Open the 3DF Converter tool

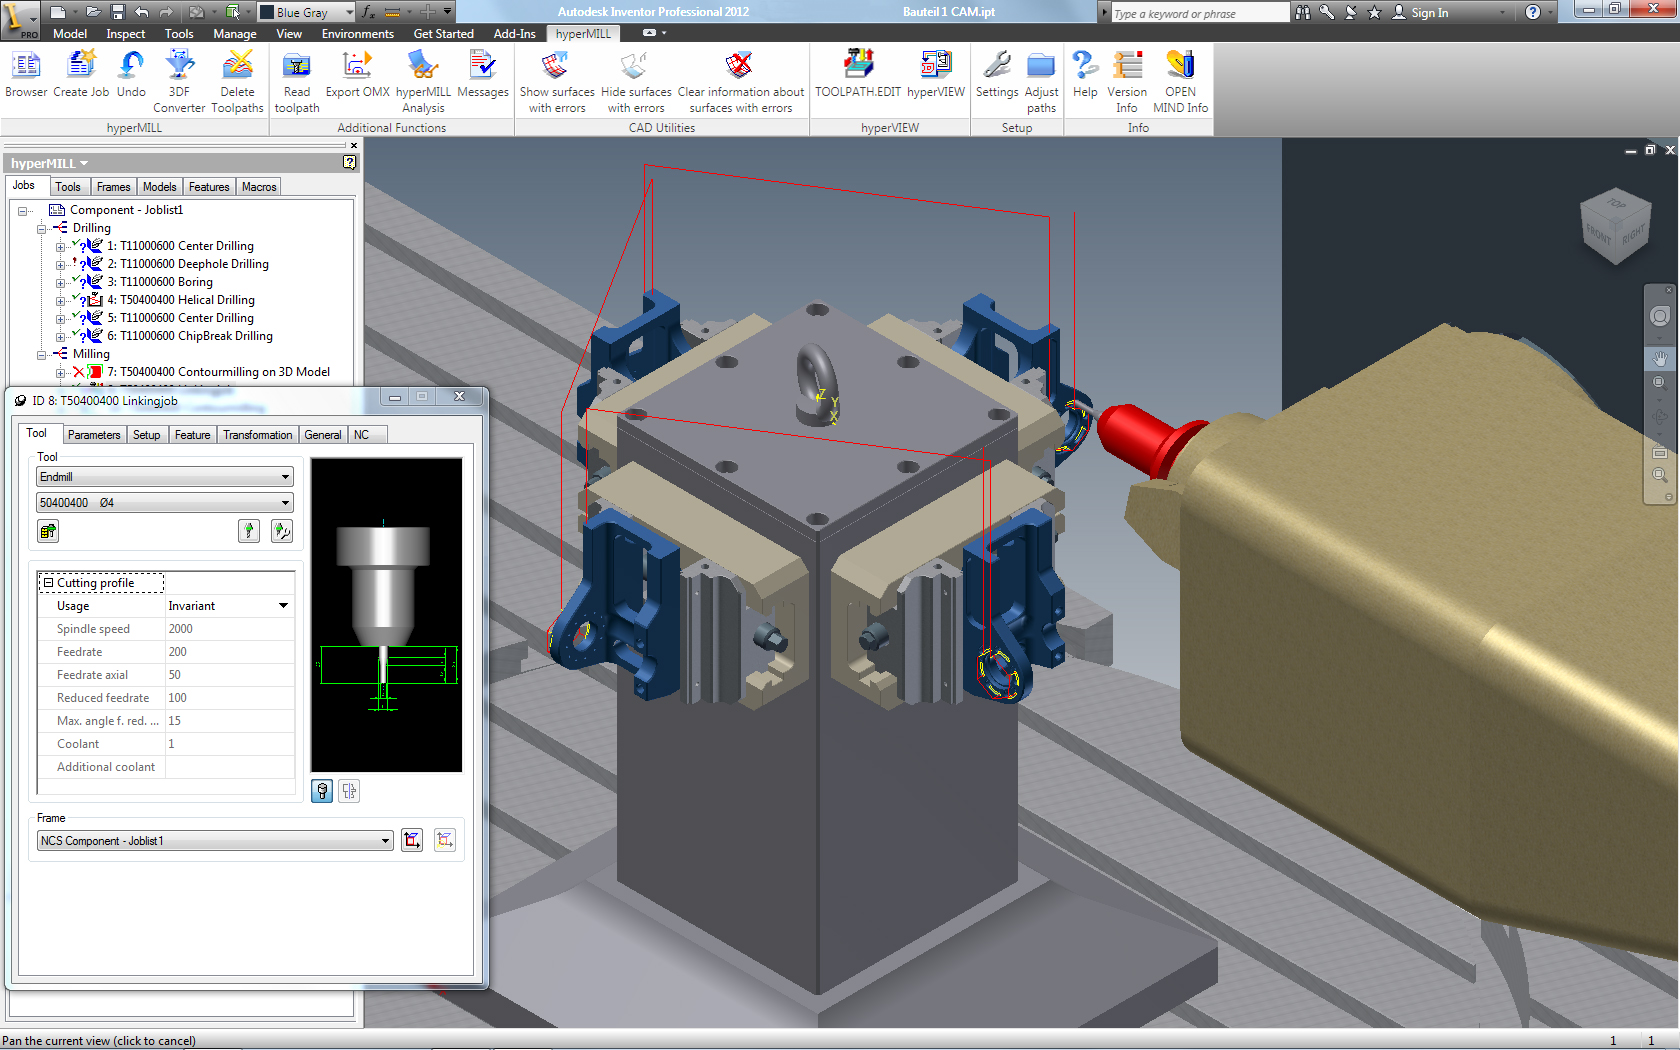point(179,67)
